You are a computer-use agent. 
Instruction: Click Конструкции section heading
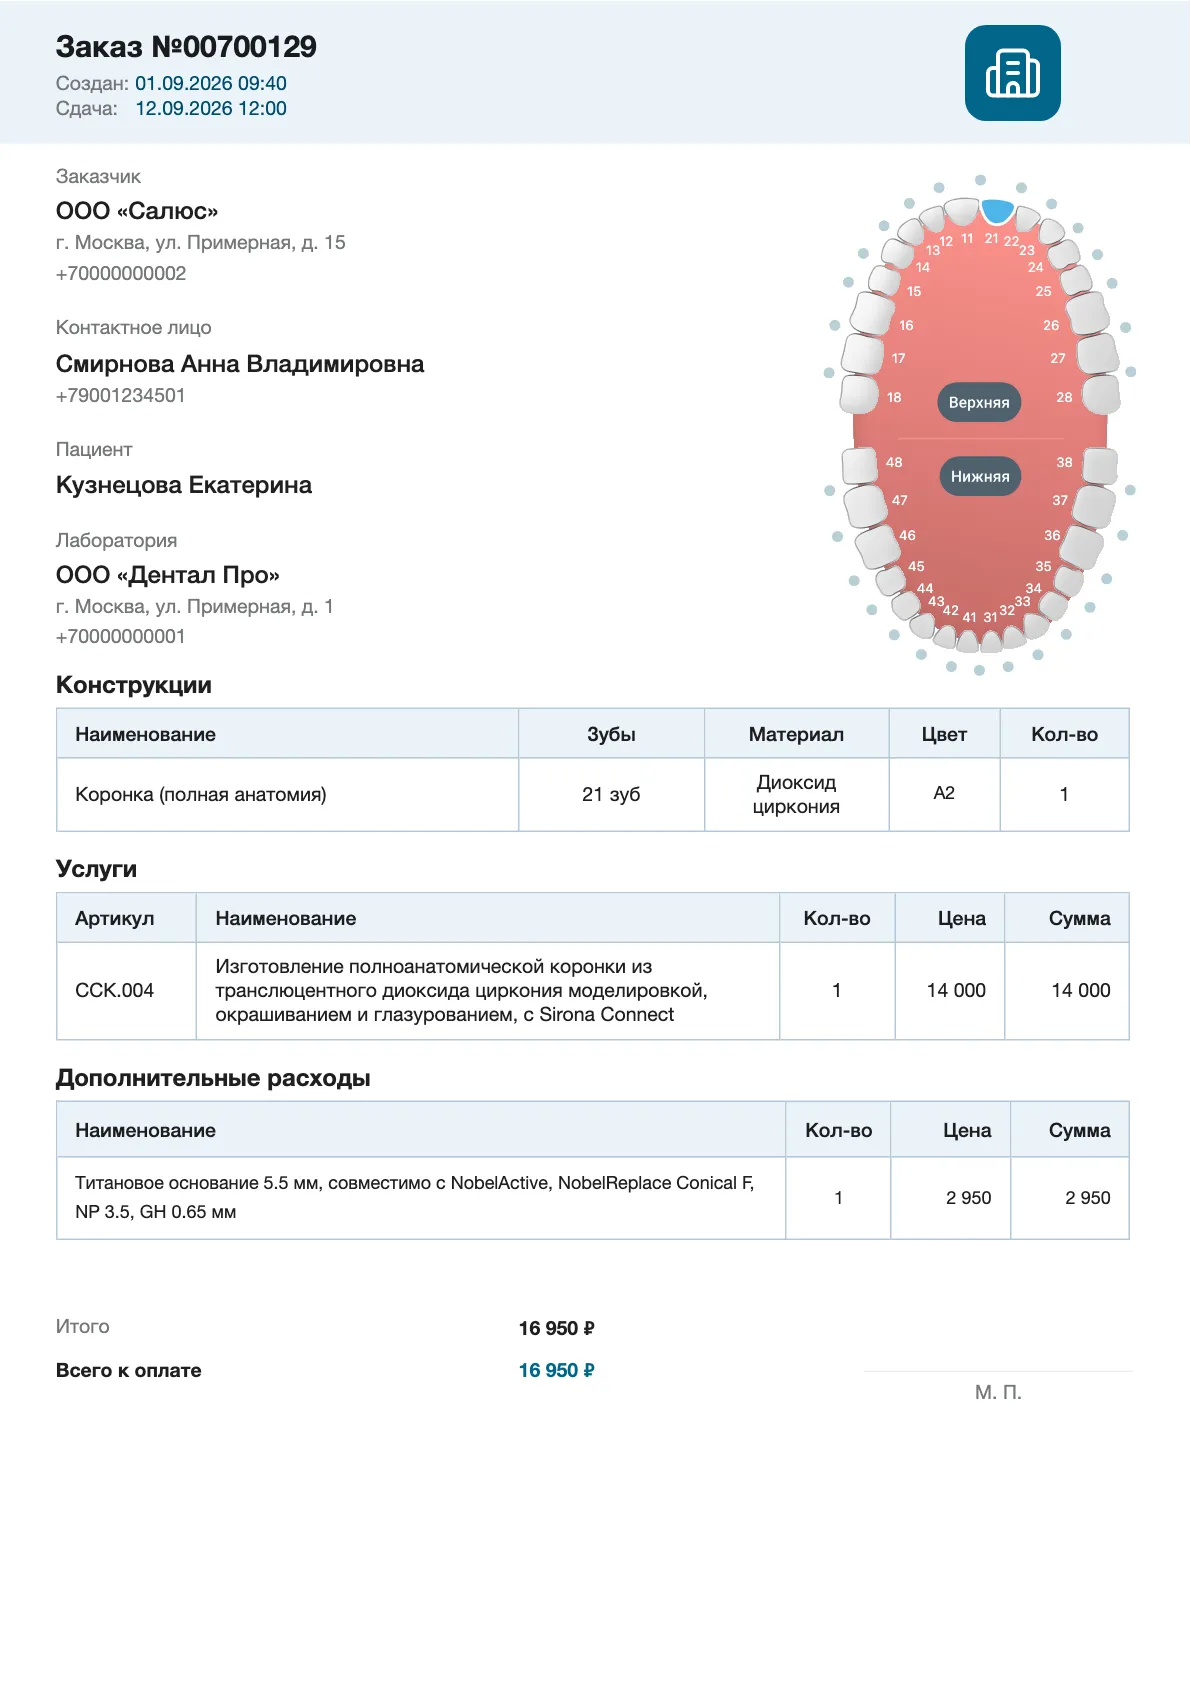134,685
